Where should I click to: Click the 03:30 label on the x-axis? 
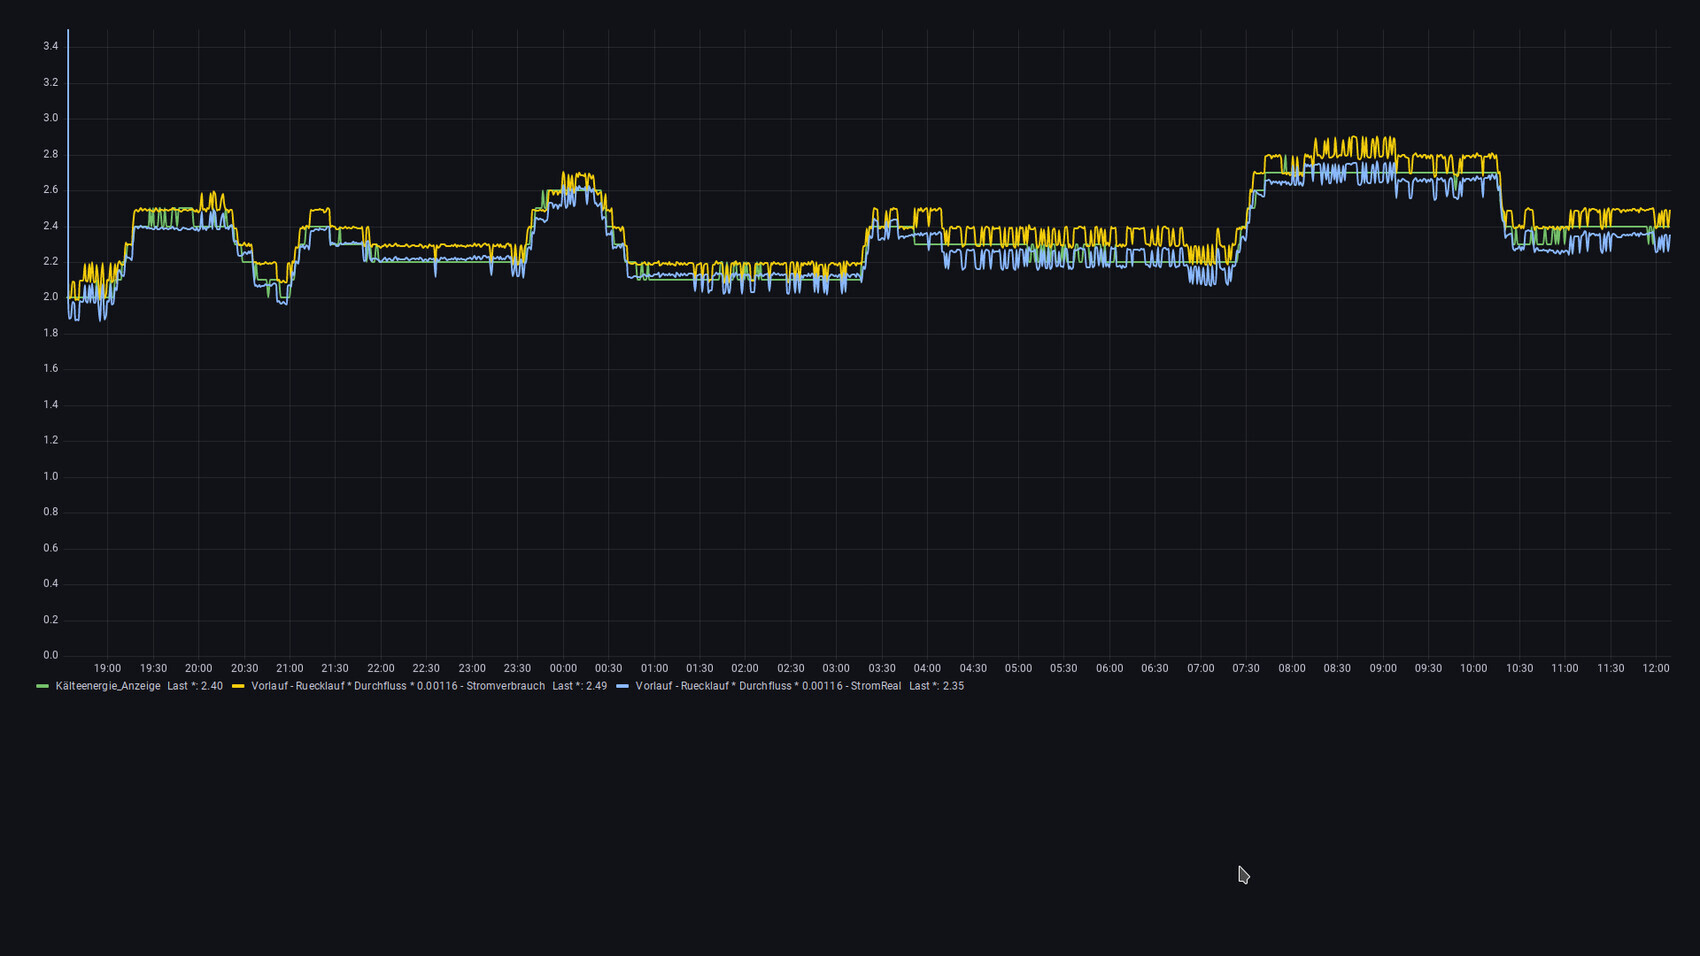coord(882,668)
